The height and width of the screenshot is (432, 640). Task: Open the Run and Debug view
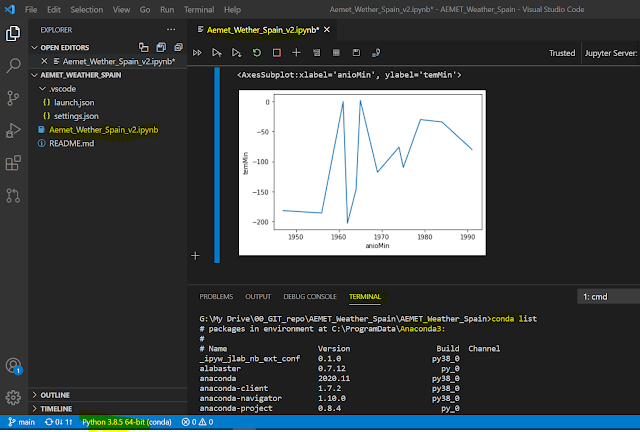click(x=13, y=131)
